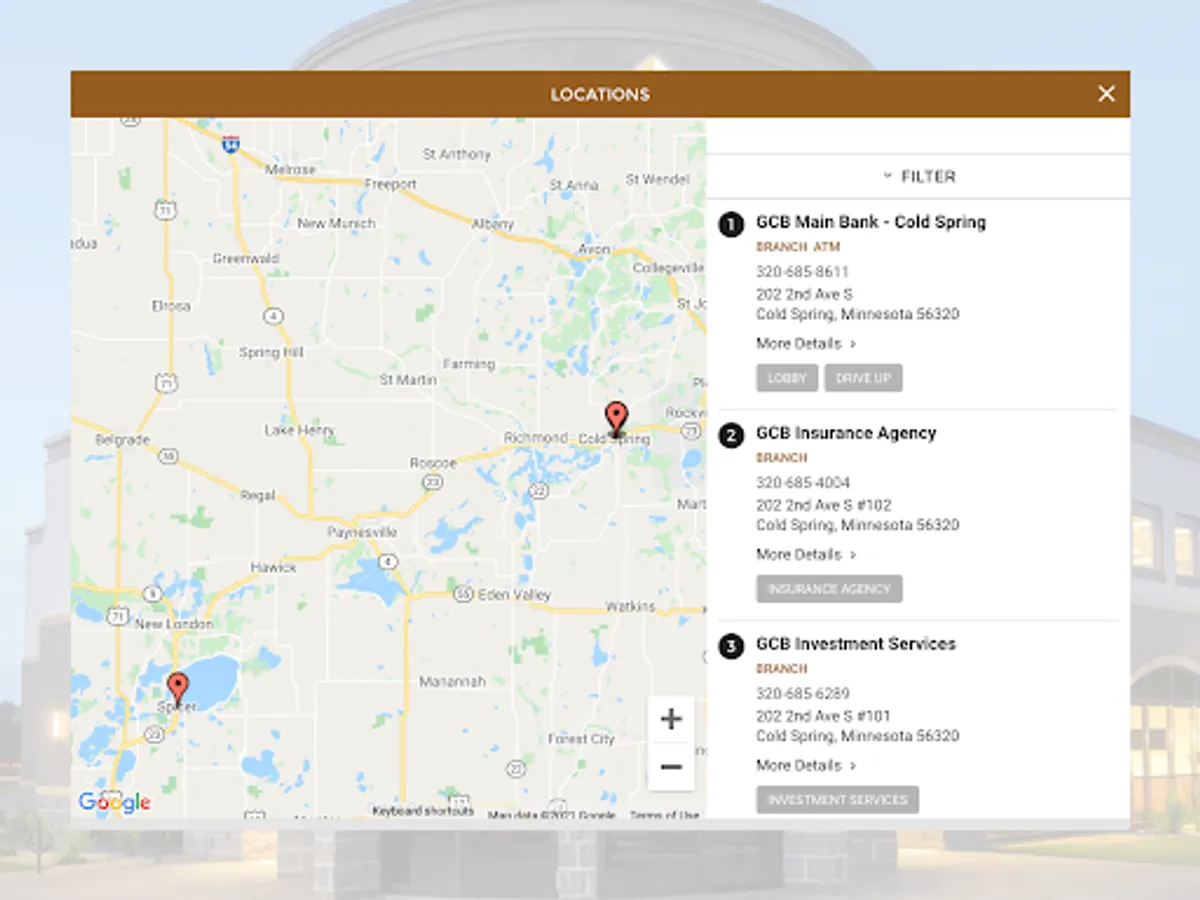The width and height of the screenshot is (1200, 900).
Task: Click the Freeport label on map
Action: coord(390,185)
